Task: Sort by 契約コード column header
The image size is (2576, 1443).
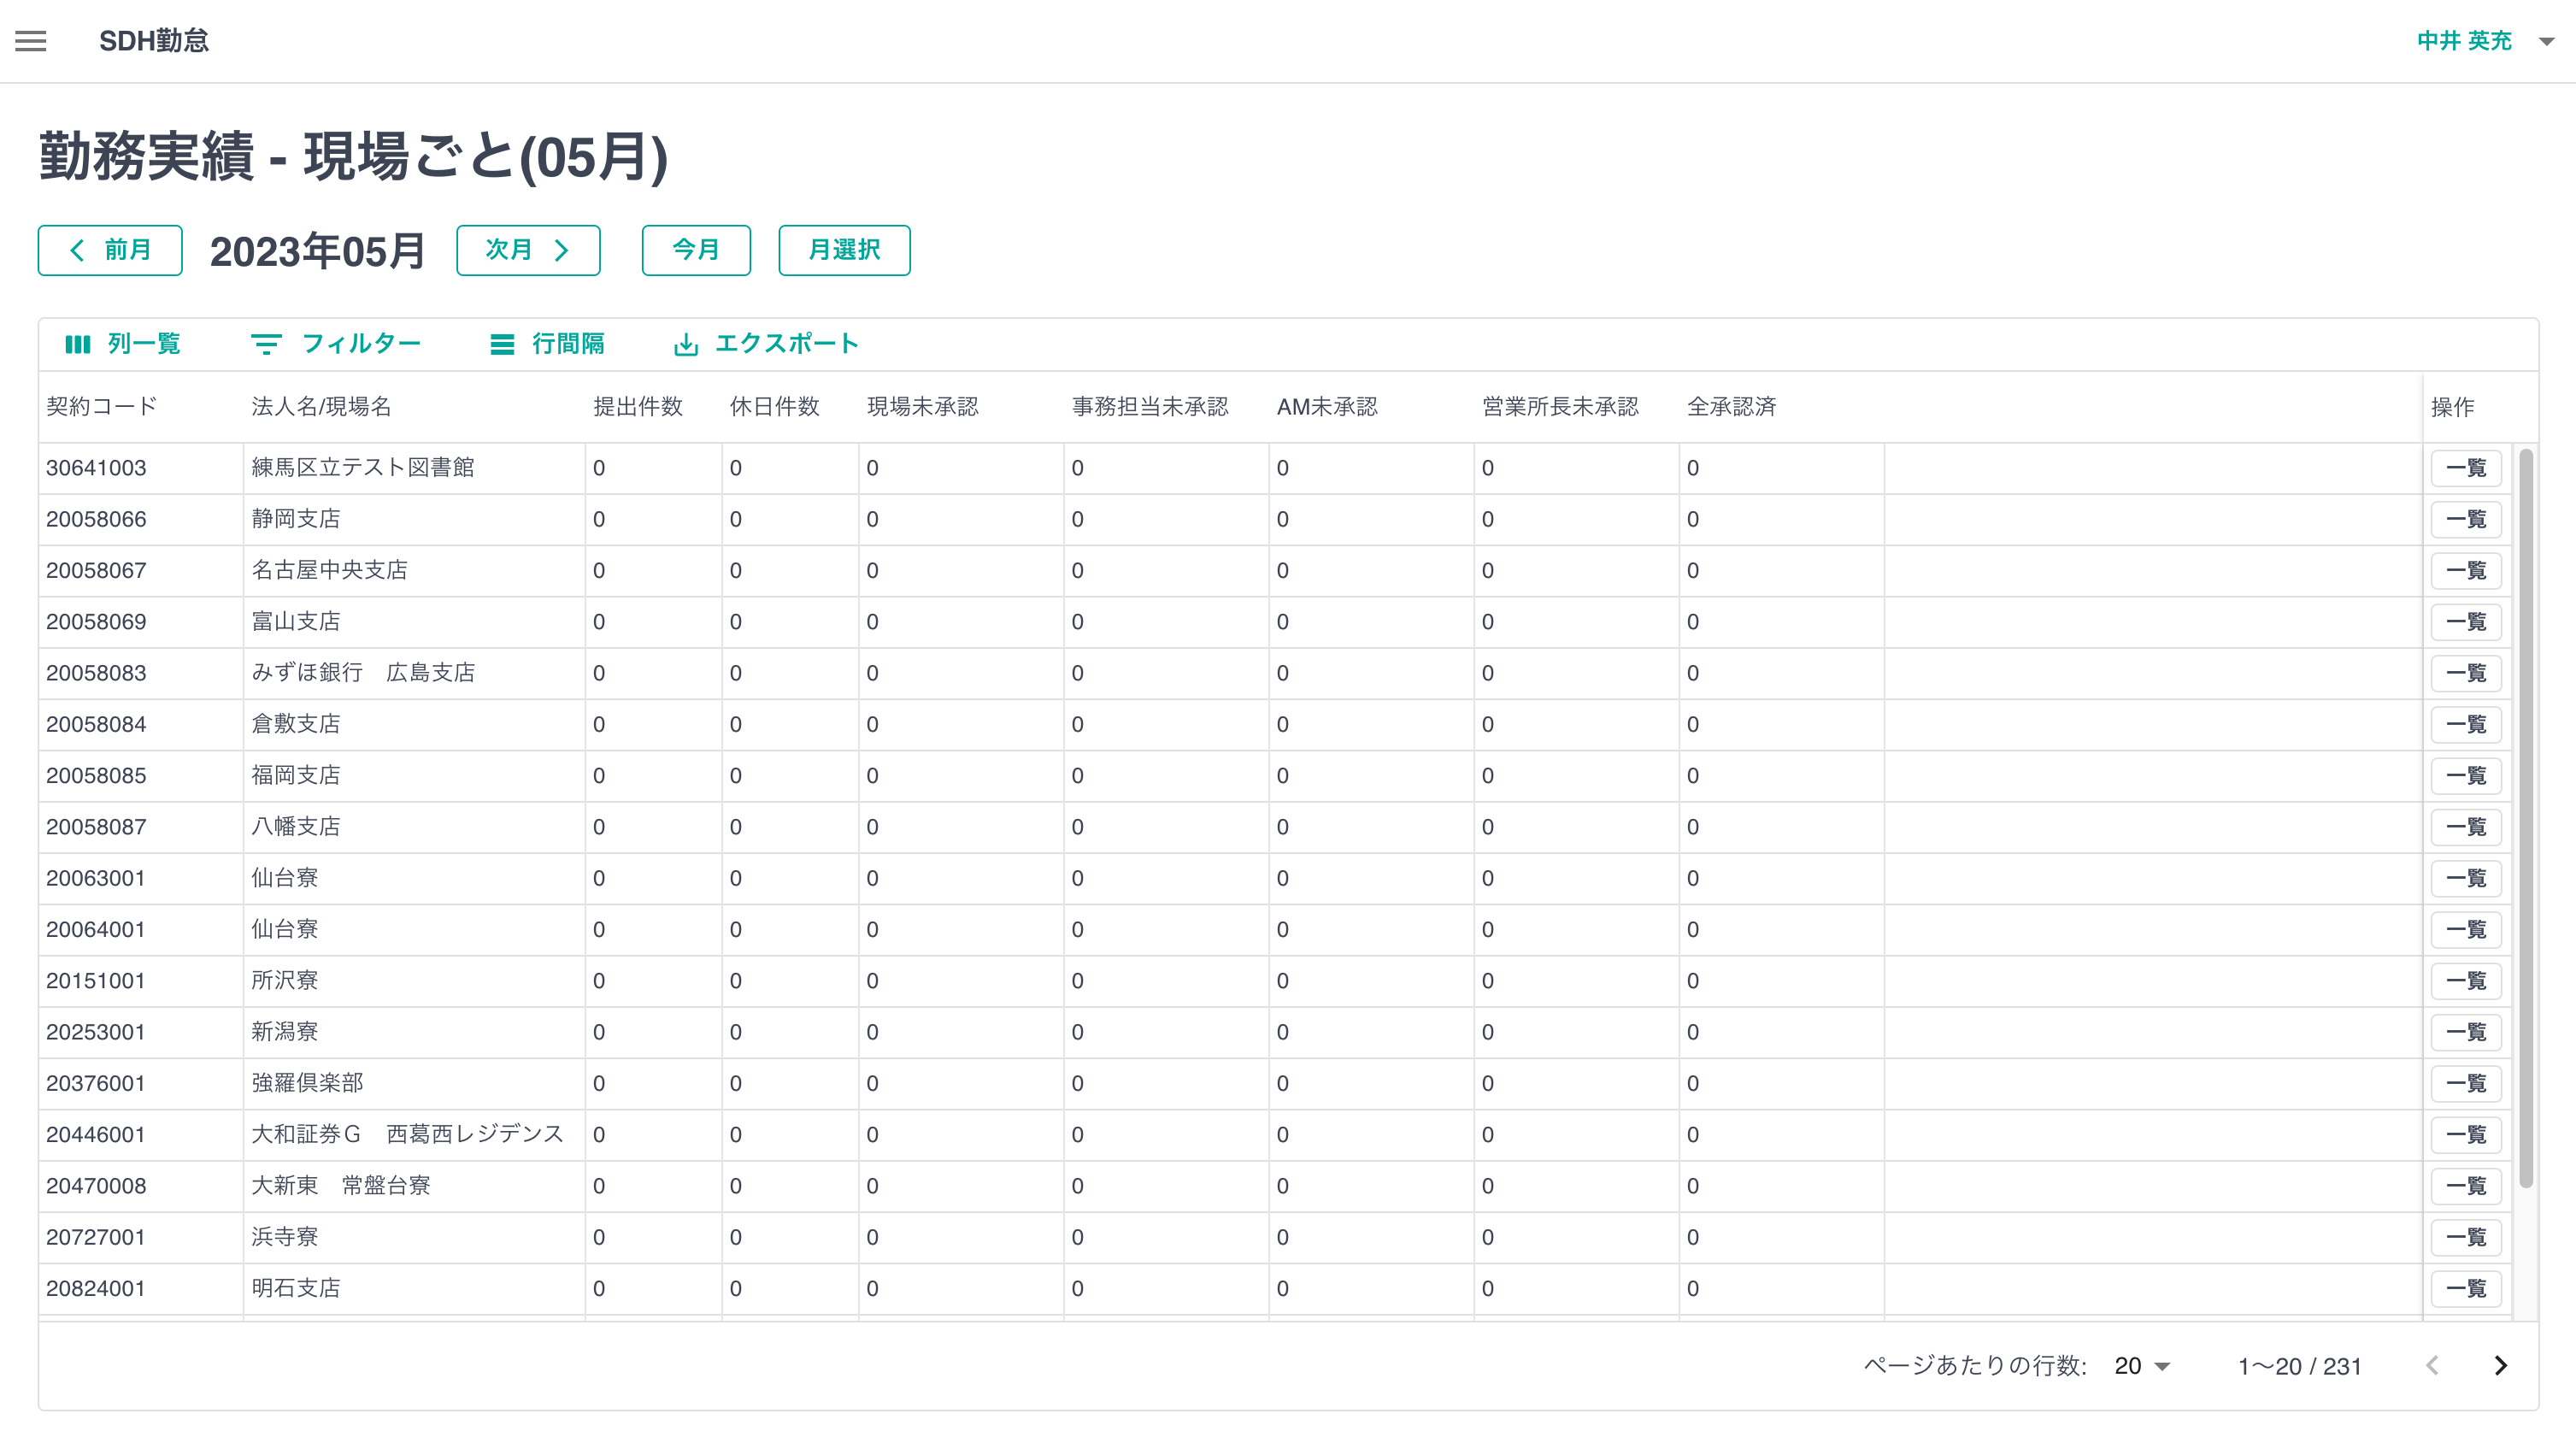Action: click(102, 406)
